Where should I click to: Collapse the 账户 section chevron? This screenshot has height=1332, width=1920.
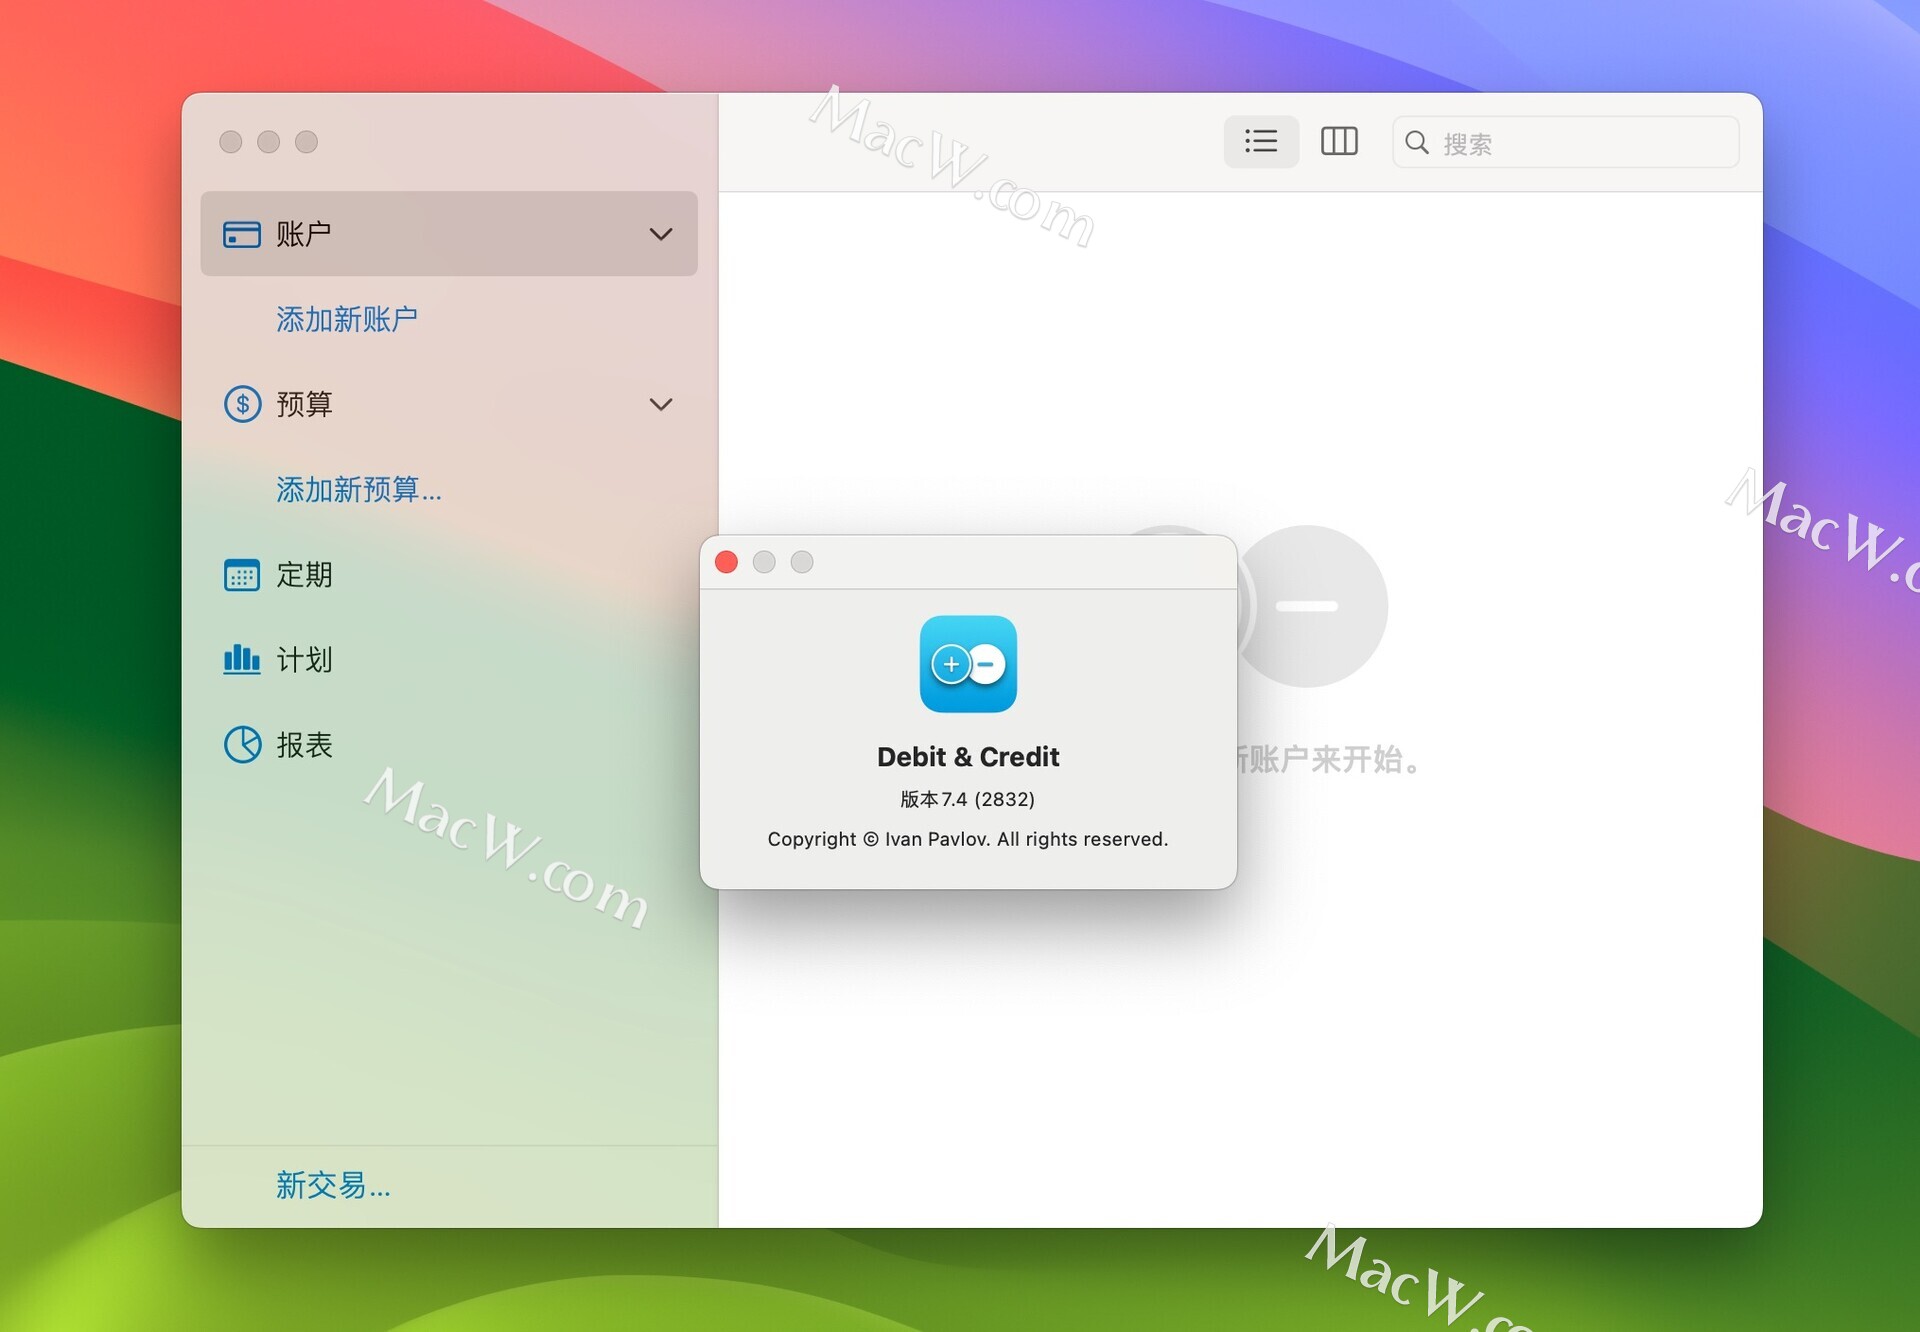pos(660,234)
